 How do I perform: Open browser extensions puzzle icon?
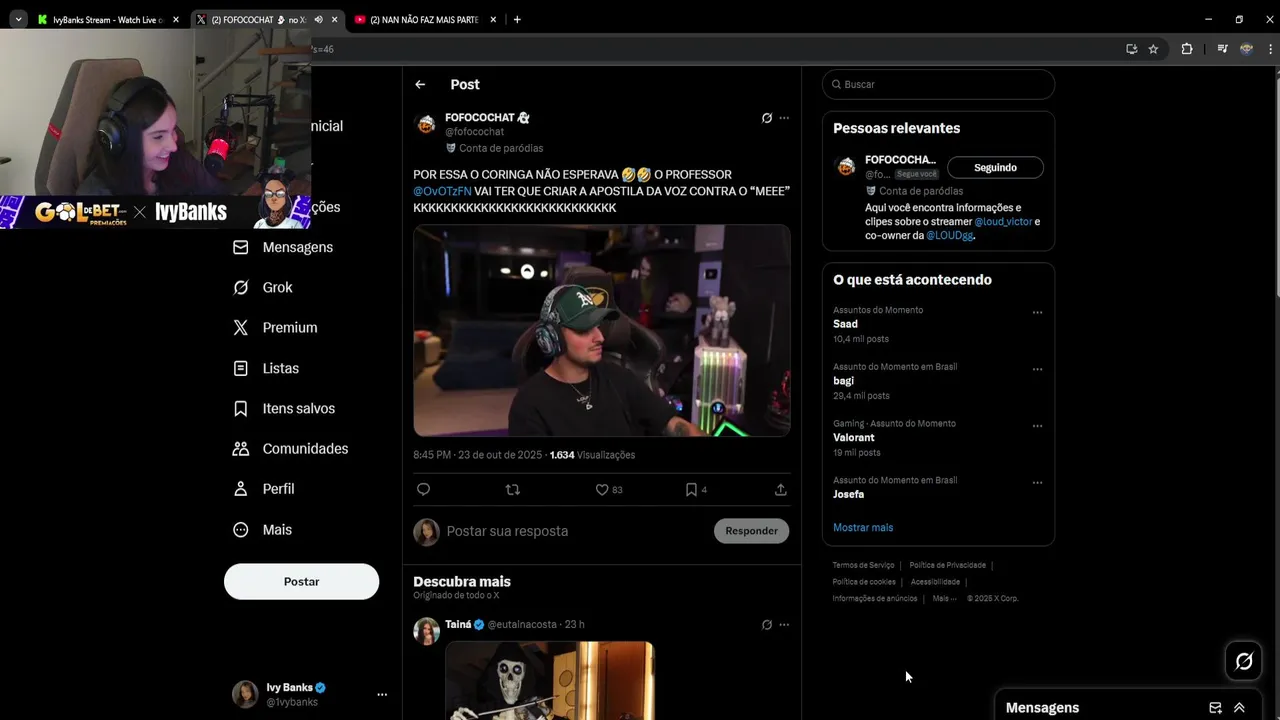(1187, 49)
